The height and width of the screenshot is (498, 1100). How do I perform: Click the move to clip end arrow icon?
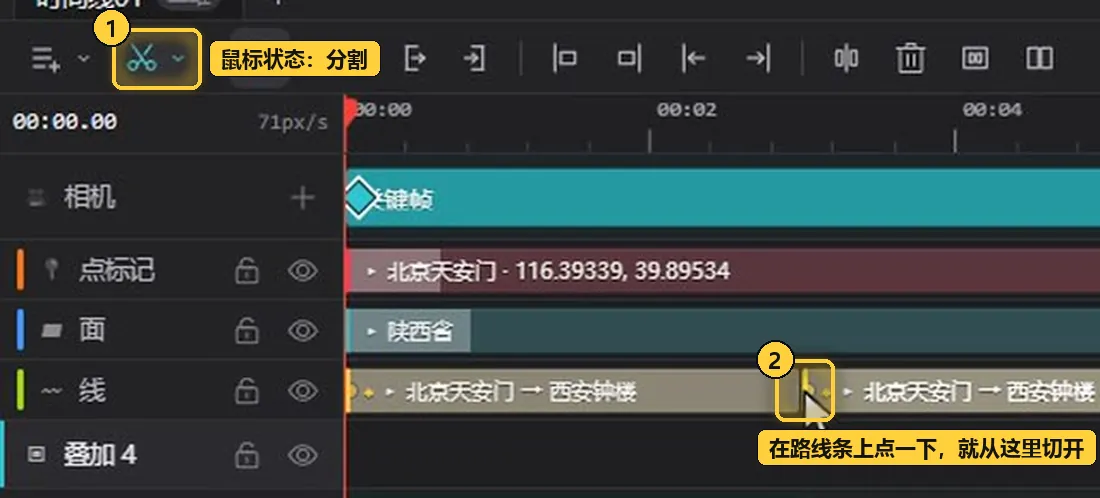click(758, 58)
